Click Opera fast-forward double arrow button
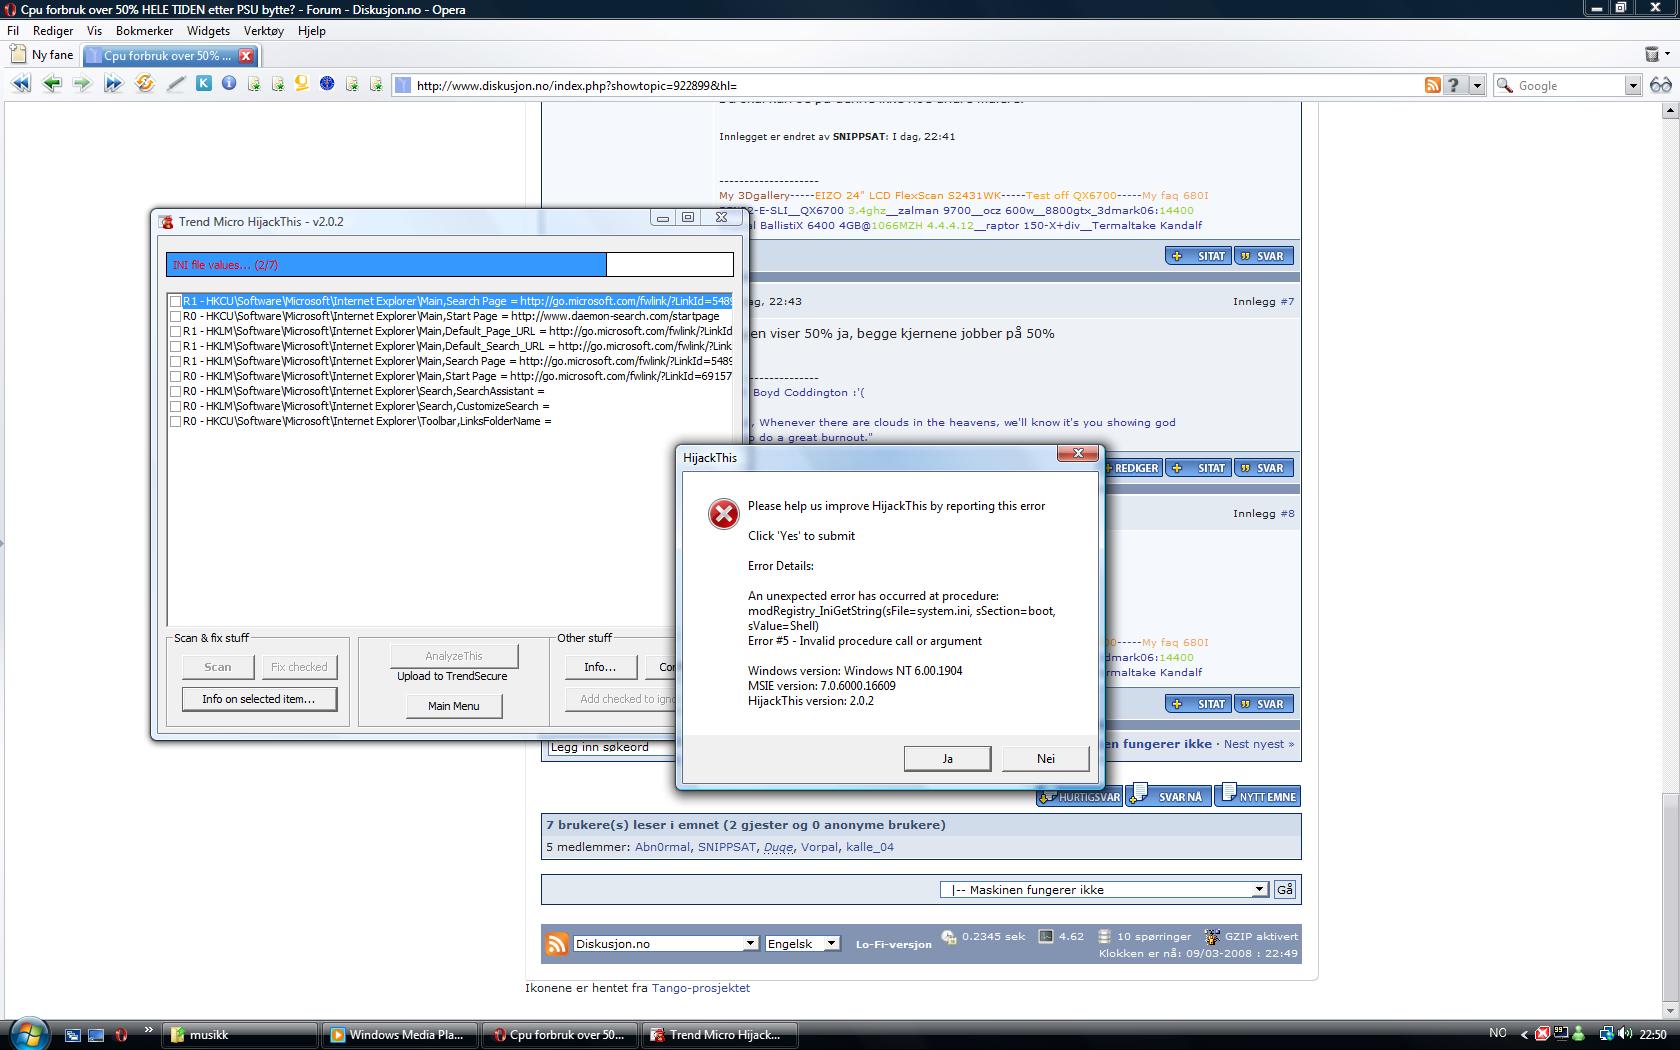1680x1050 pixels. coord(113,84)
